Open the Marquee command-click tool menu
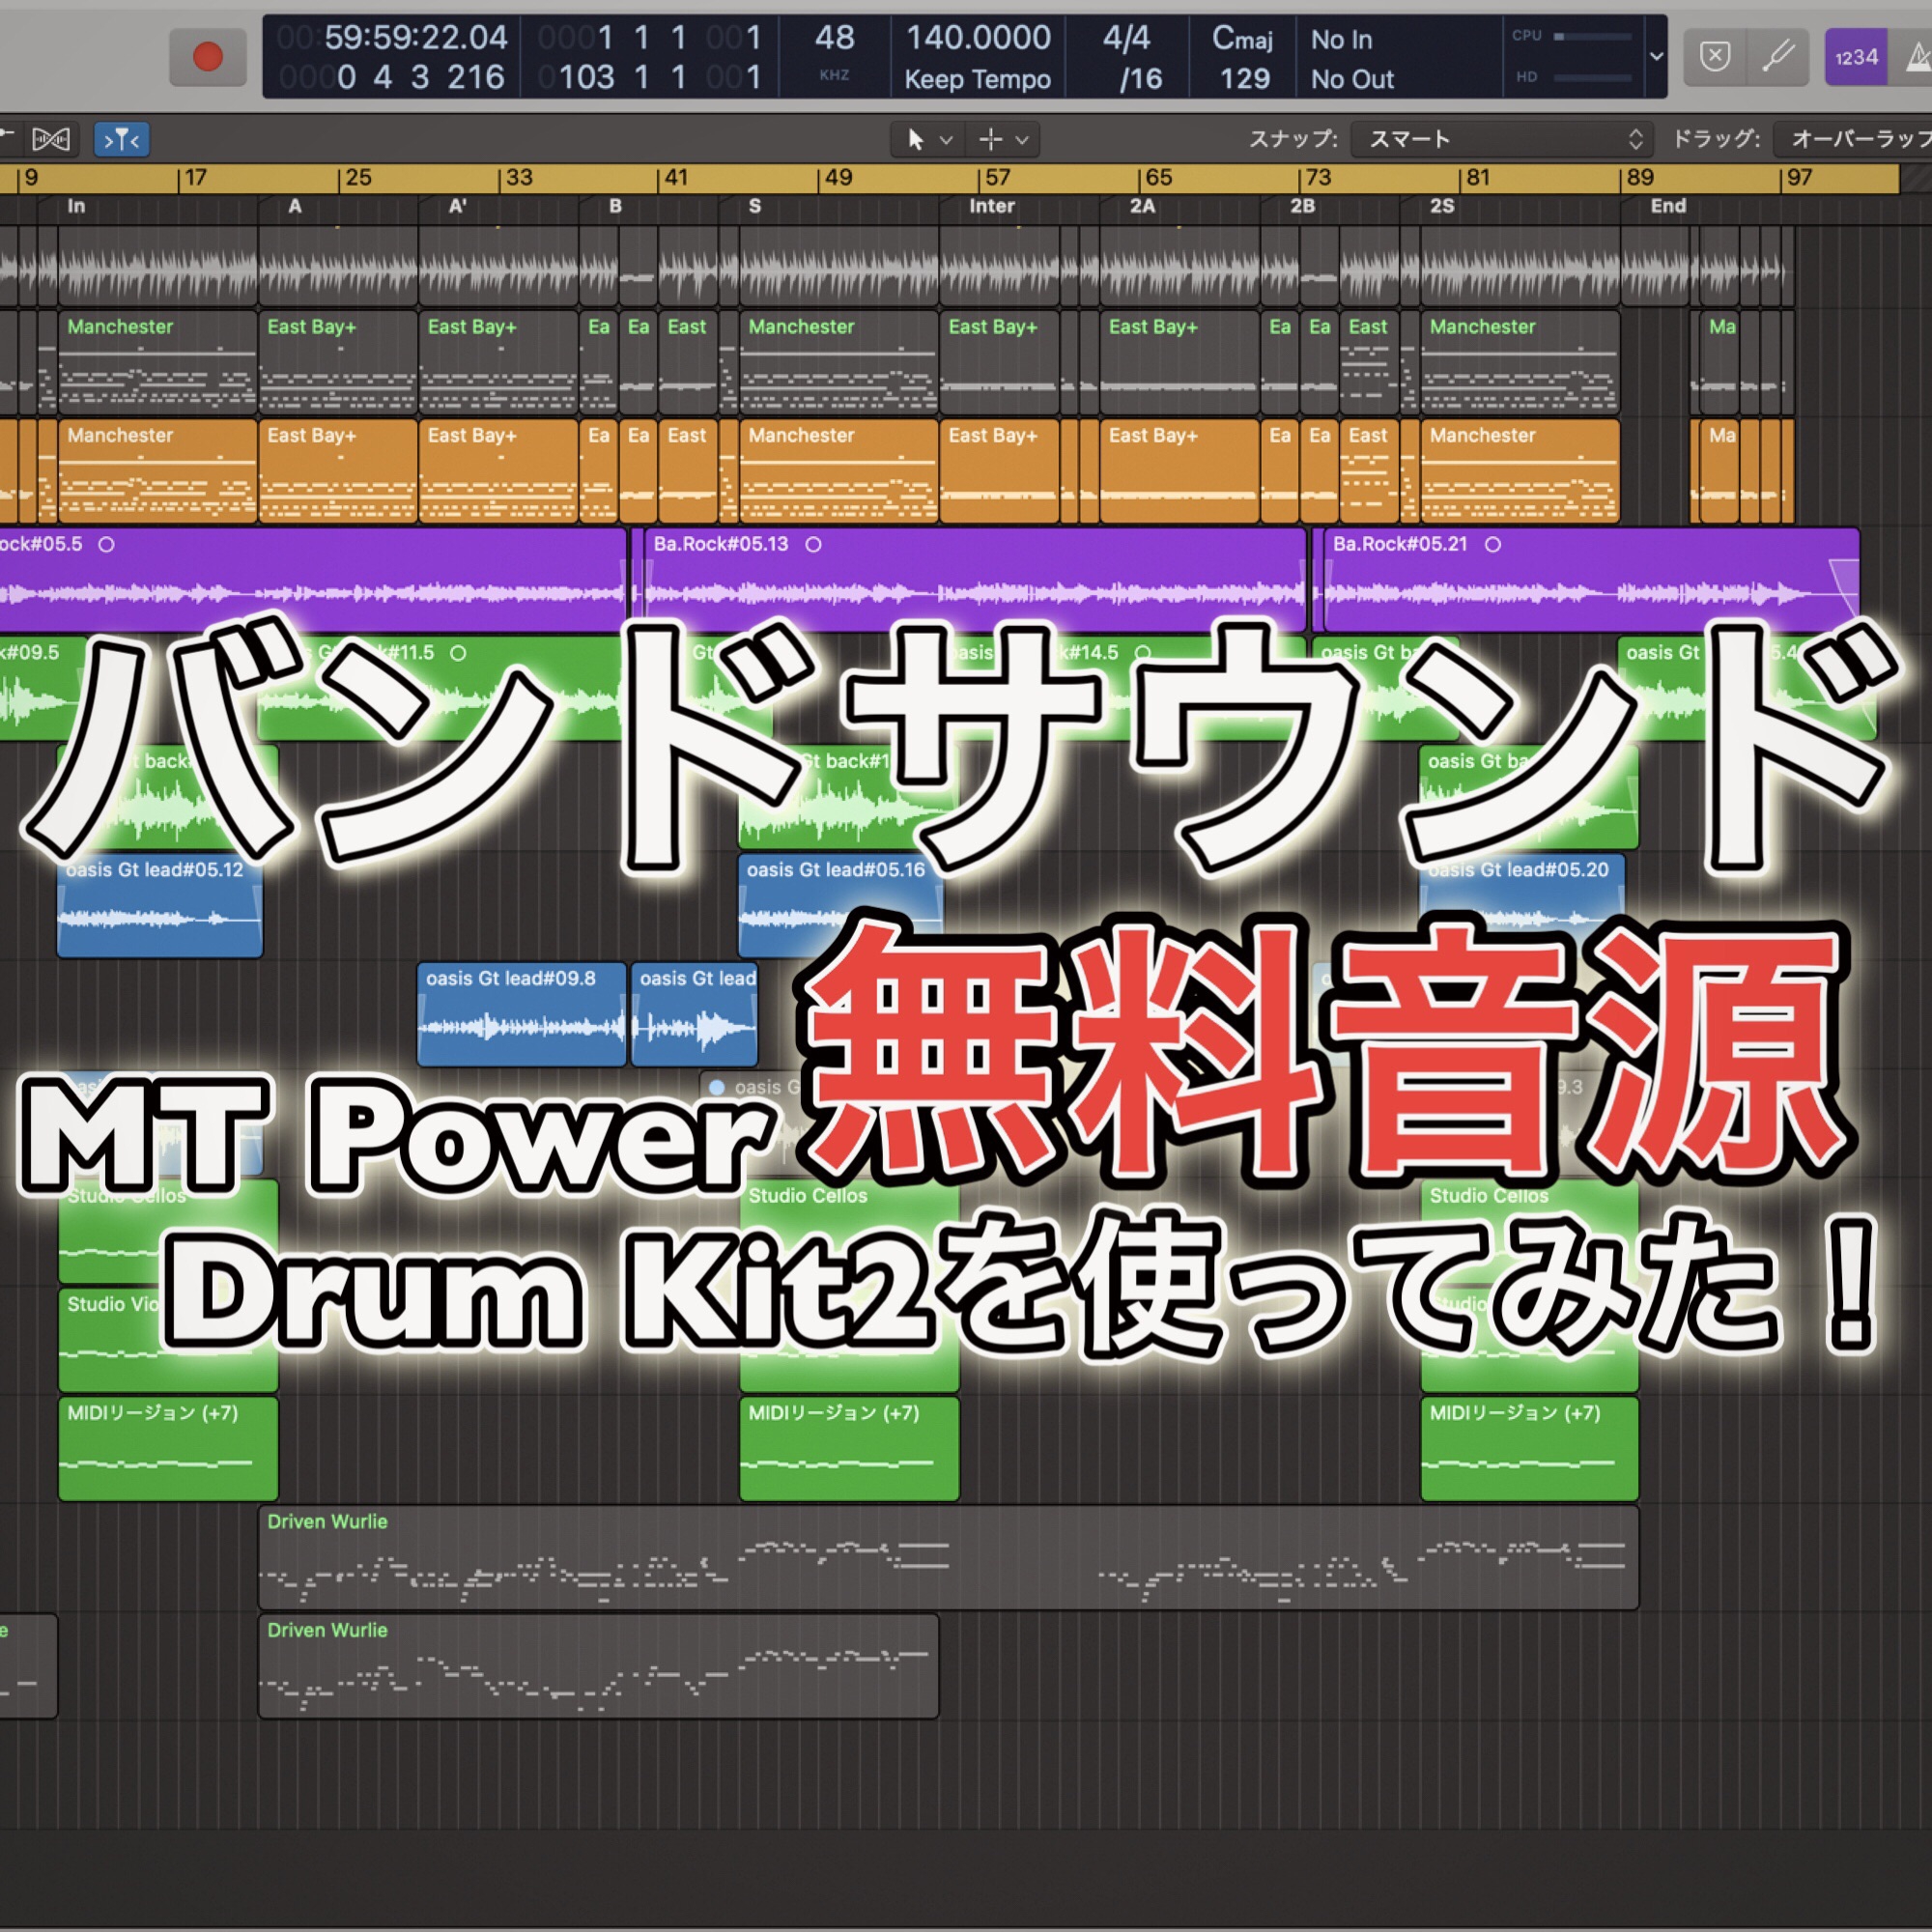Screen dimensions: 1932x1932 pyautogui.click(x=1003, y=139)
